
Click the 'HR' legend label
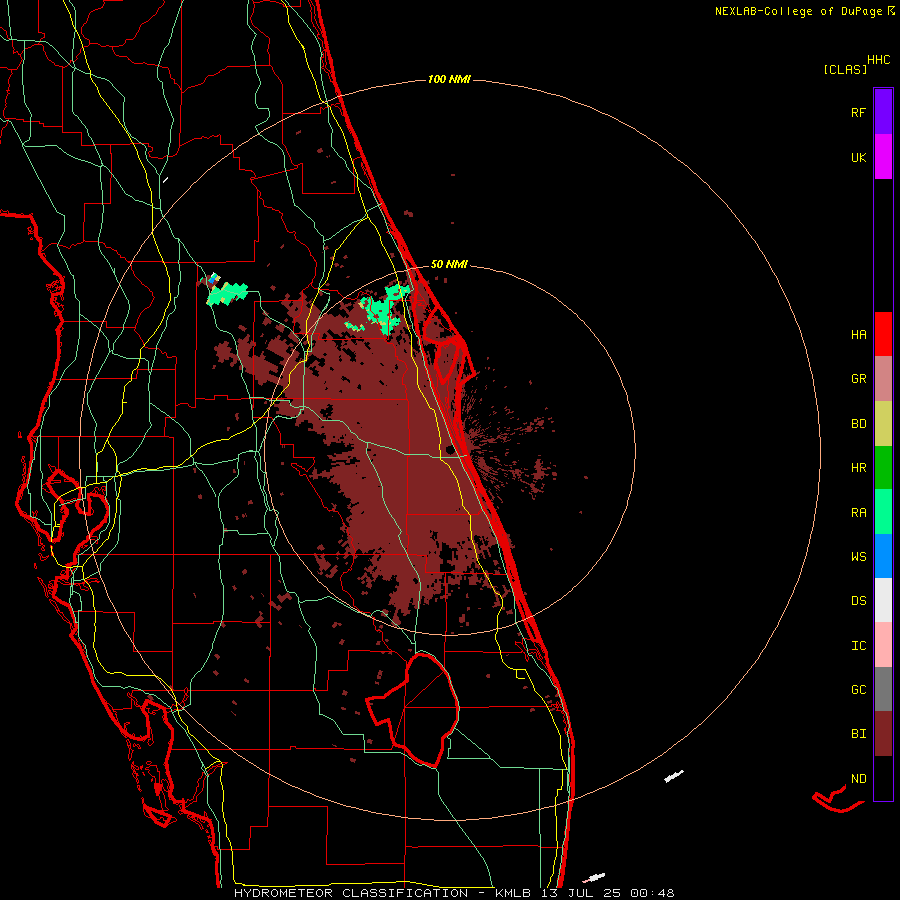(x=858, y=468)
